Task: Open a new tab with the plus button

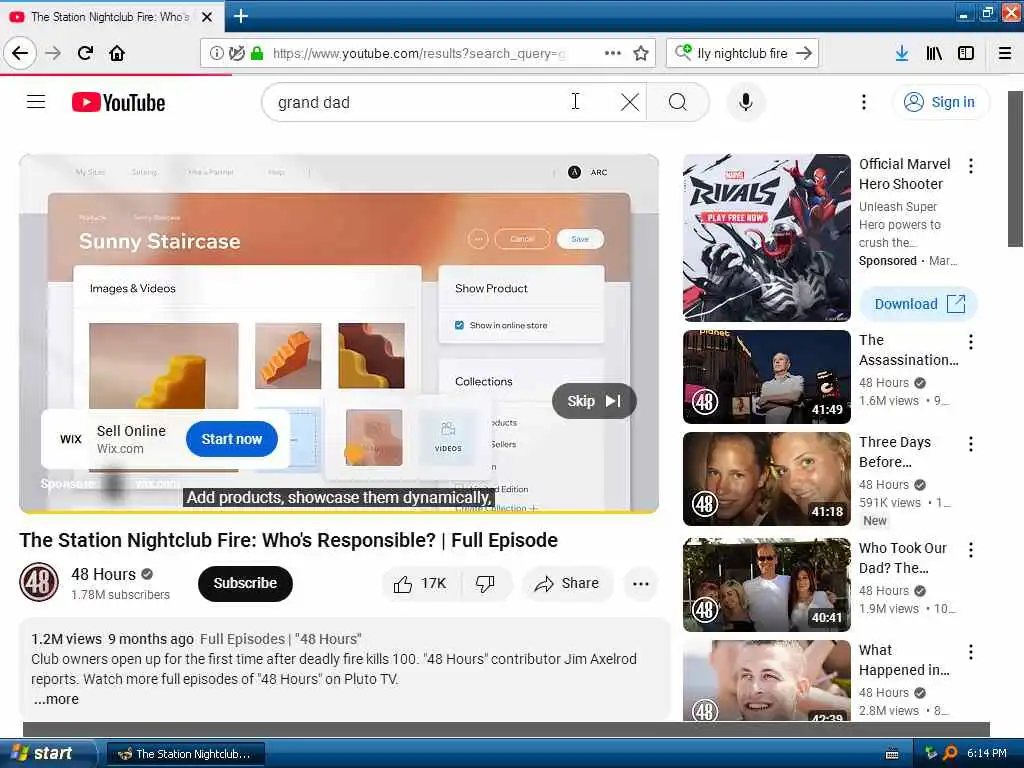Action: (240, 16)
